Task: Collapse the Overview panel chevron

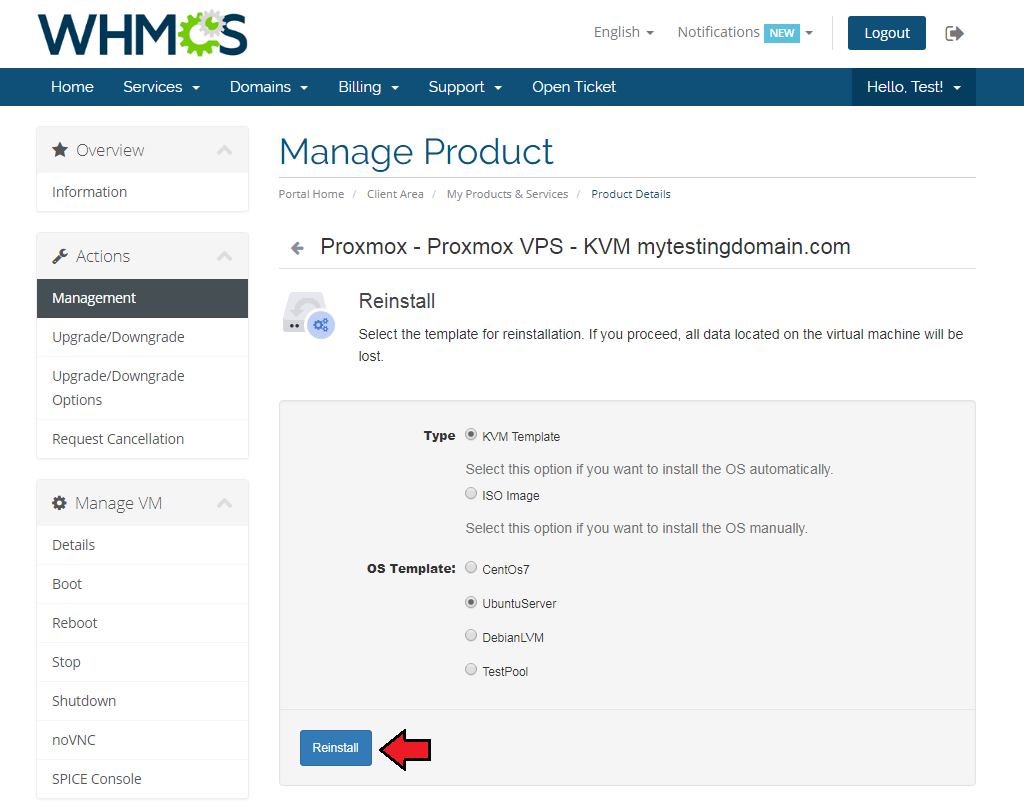Action: coord(225,150)
